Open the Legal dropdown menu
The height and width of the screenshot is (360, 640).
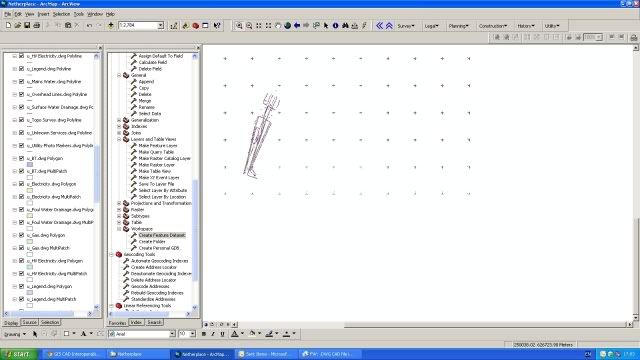click(x=431, y=26)
